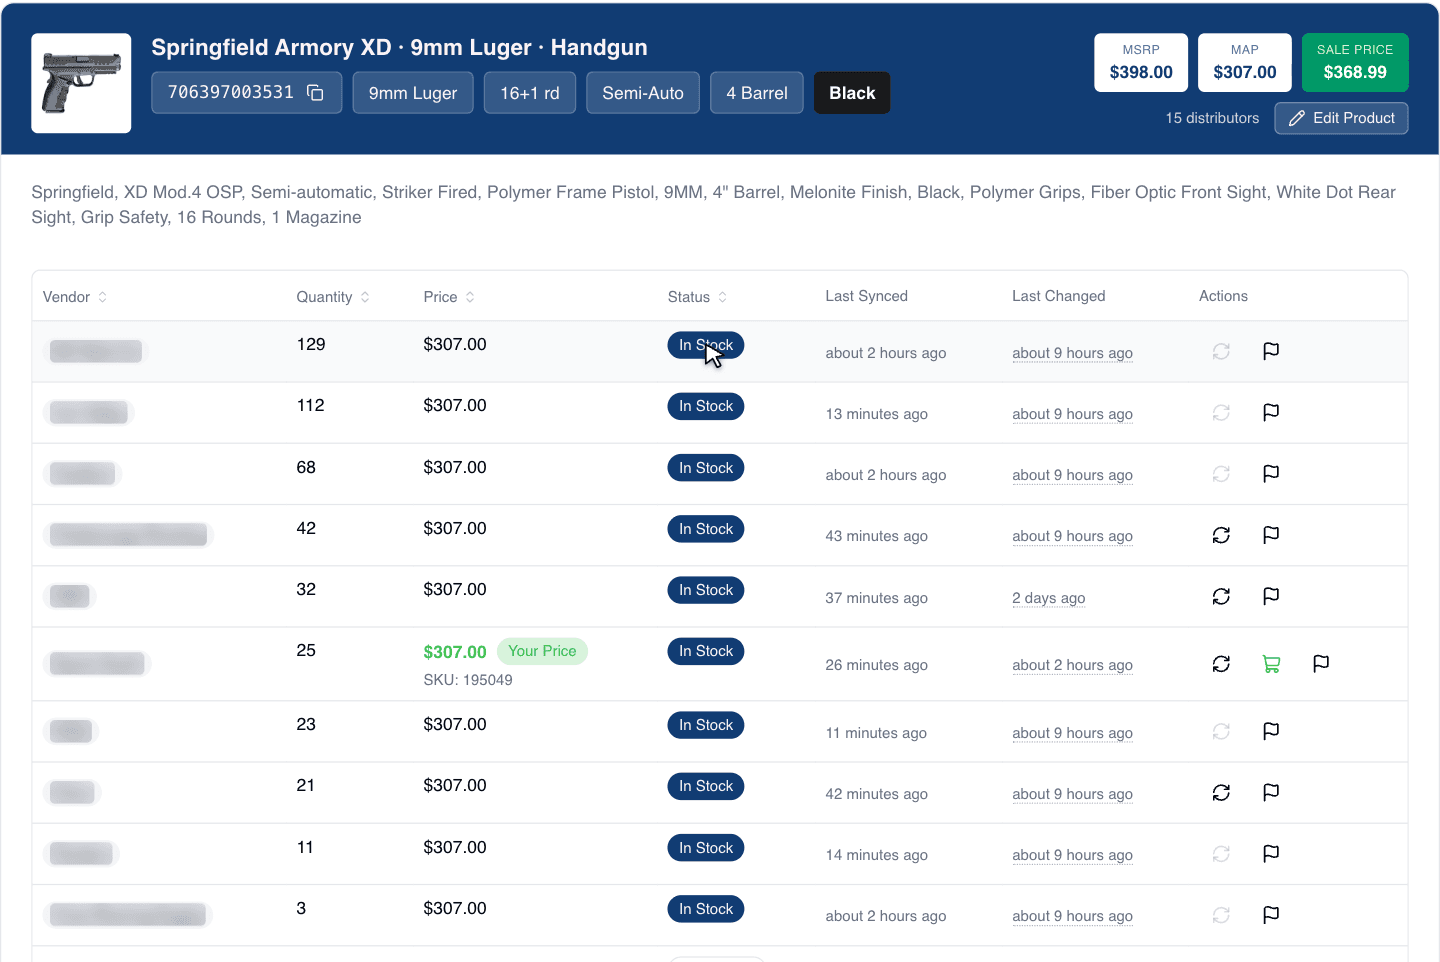Flag the vendor row with quantity 129
1440x962 pixels.
point(1271,351)
